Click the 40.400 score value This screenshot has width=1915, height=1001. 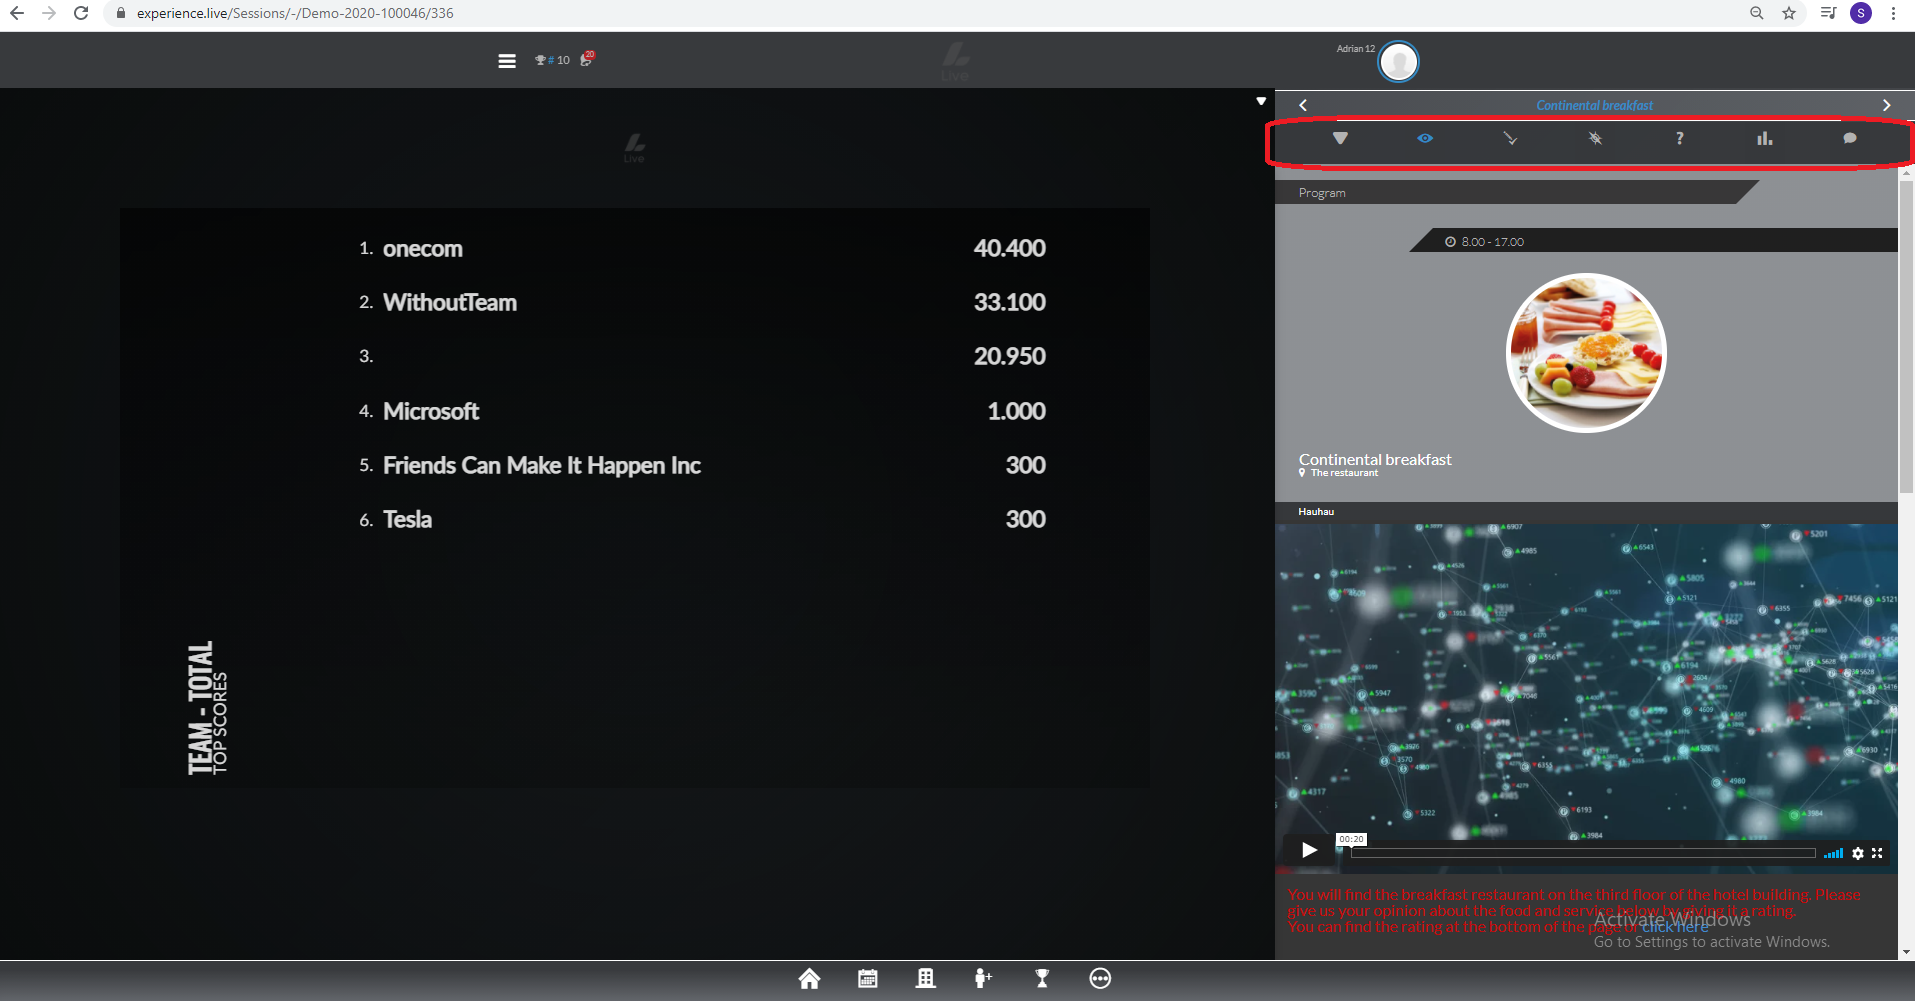point(1009,248)
